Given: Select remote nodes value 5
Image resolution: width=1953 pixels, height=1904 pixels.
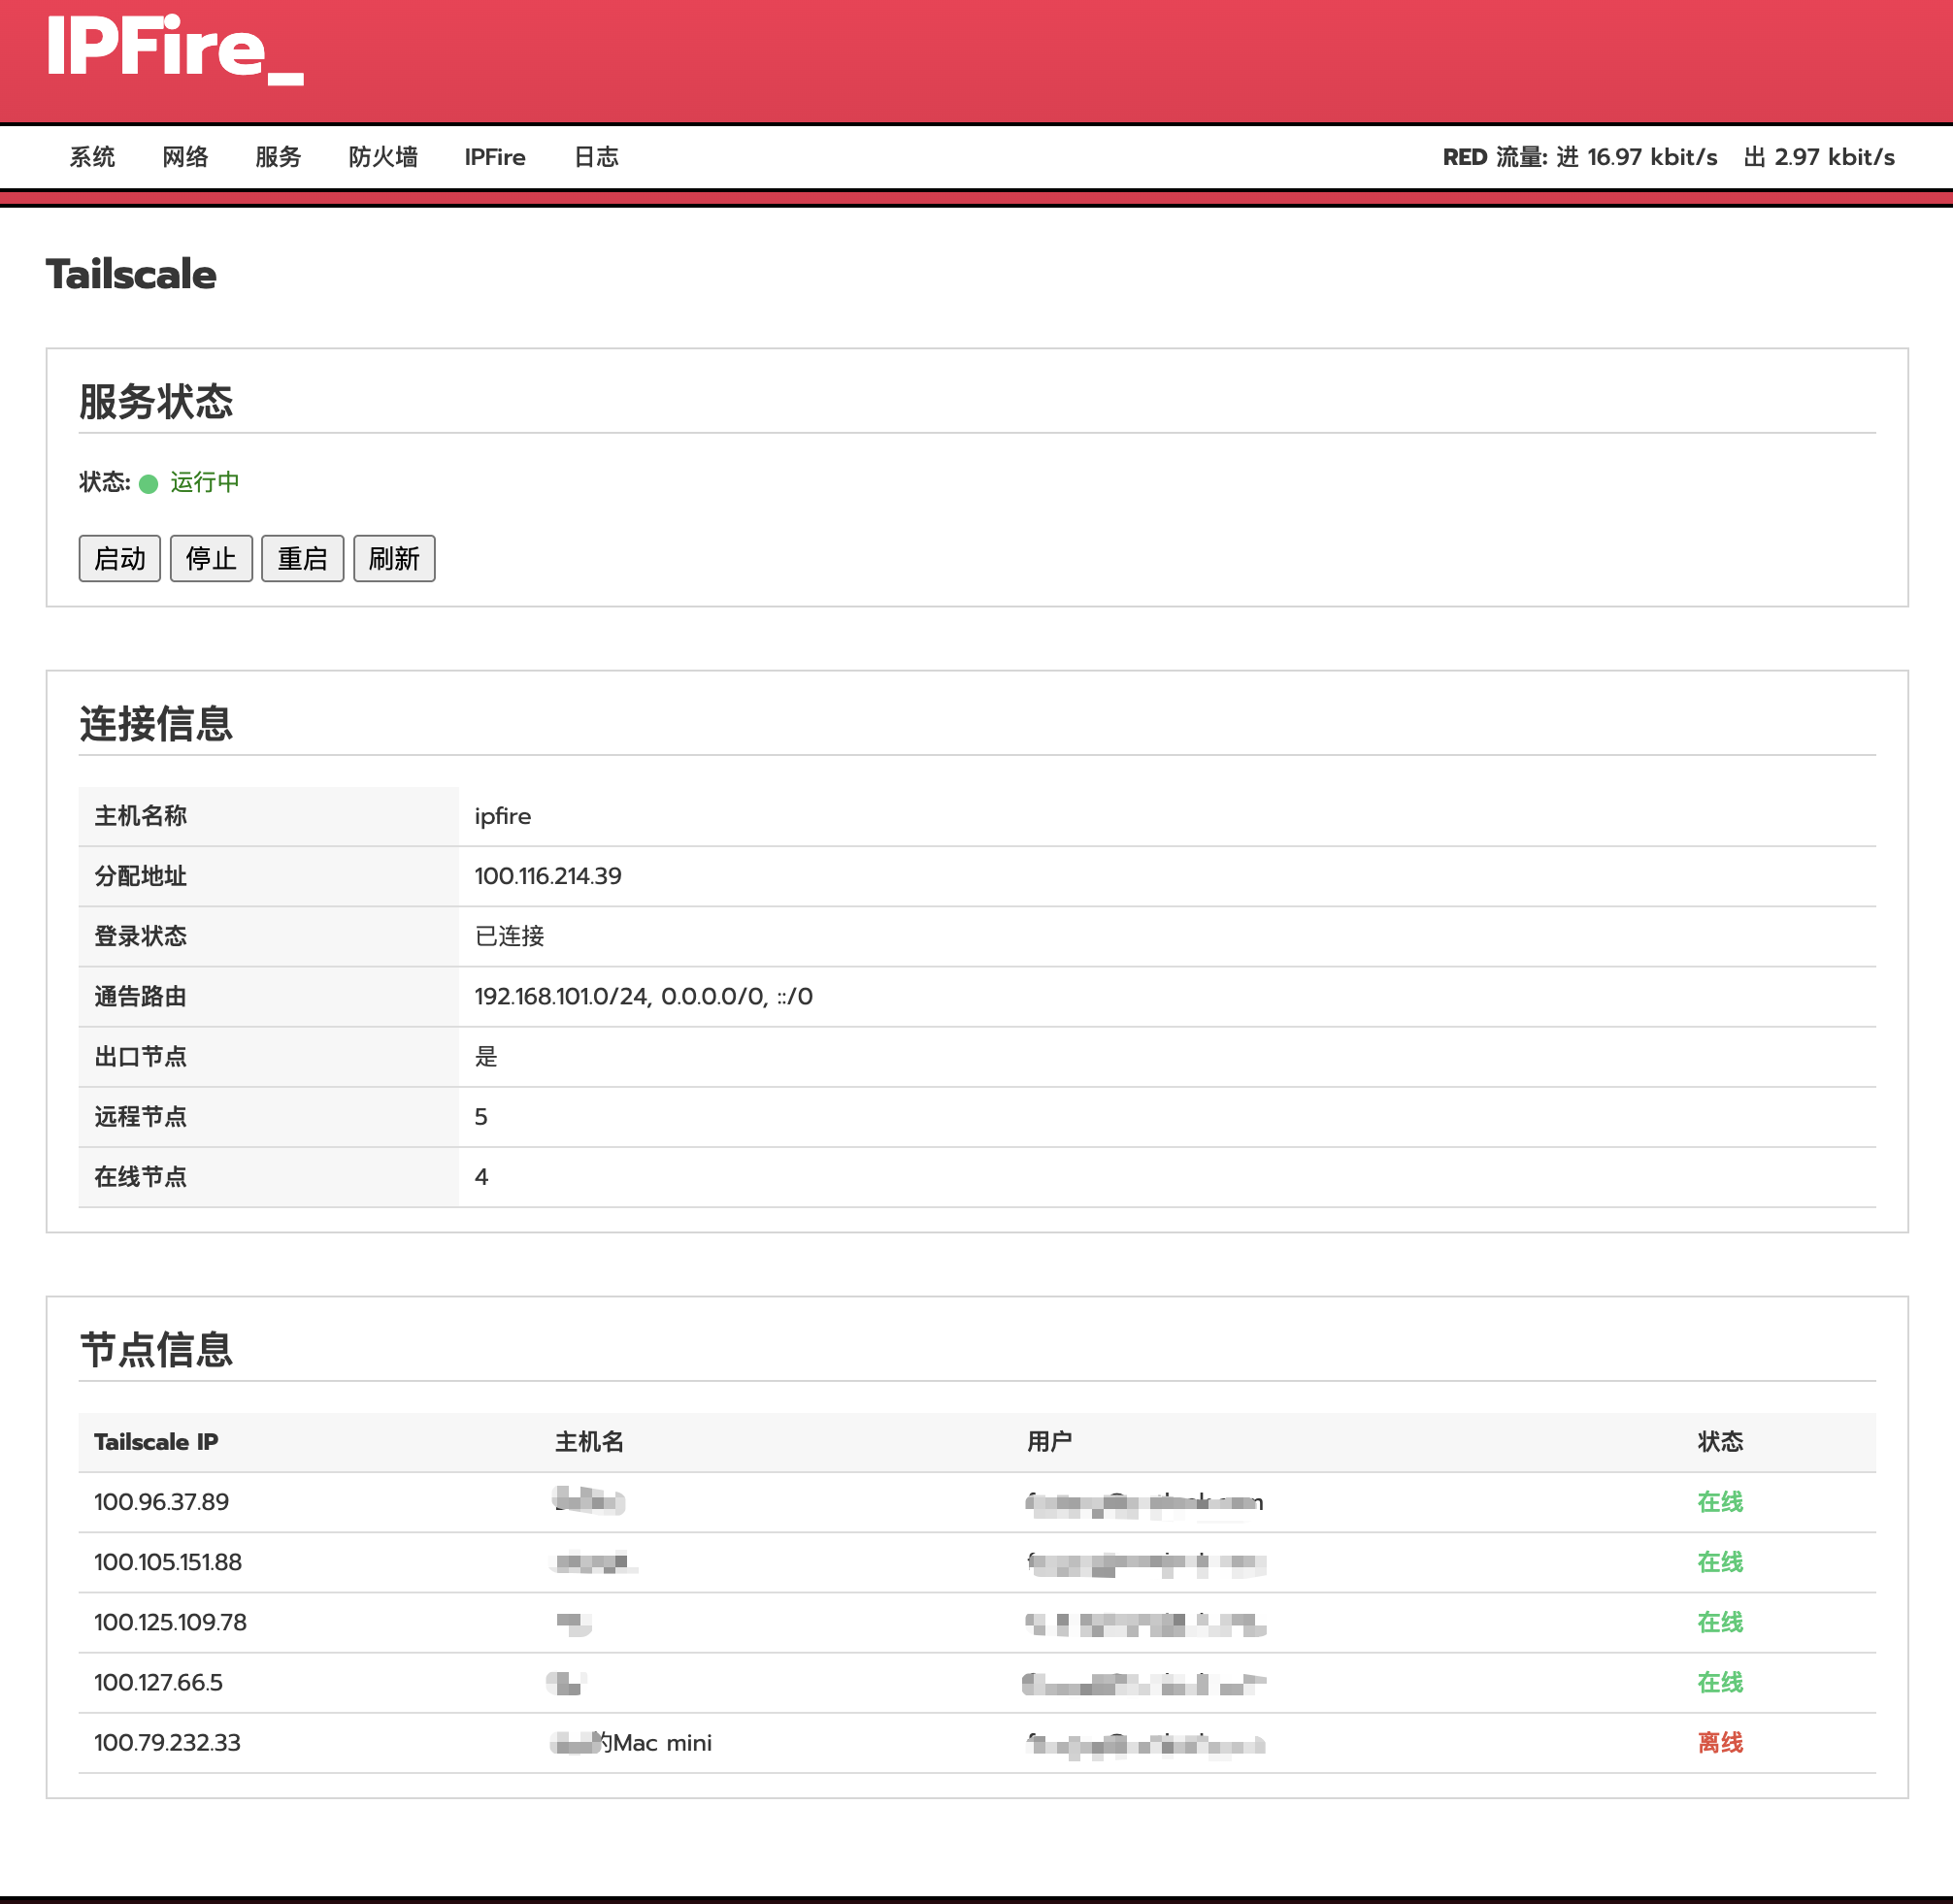Looking at the screenshot, I should [x=481, y=1117].
